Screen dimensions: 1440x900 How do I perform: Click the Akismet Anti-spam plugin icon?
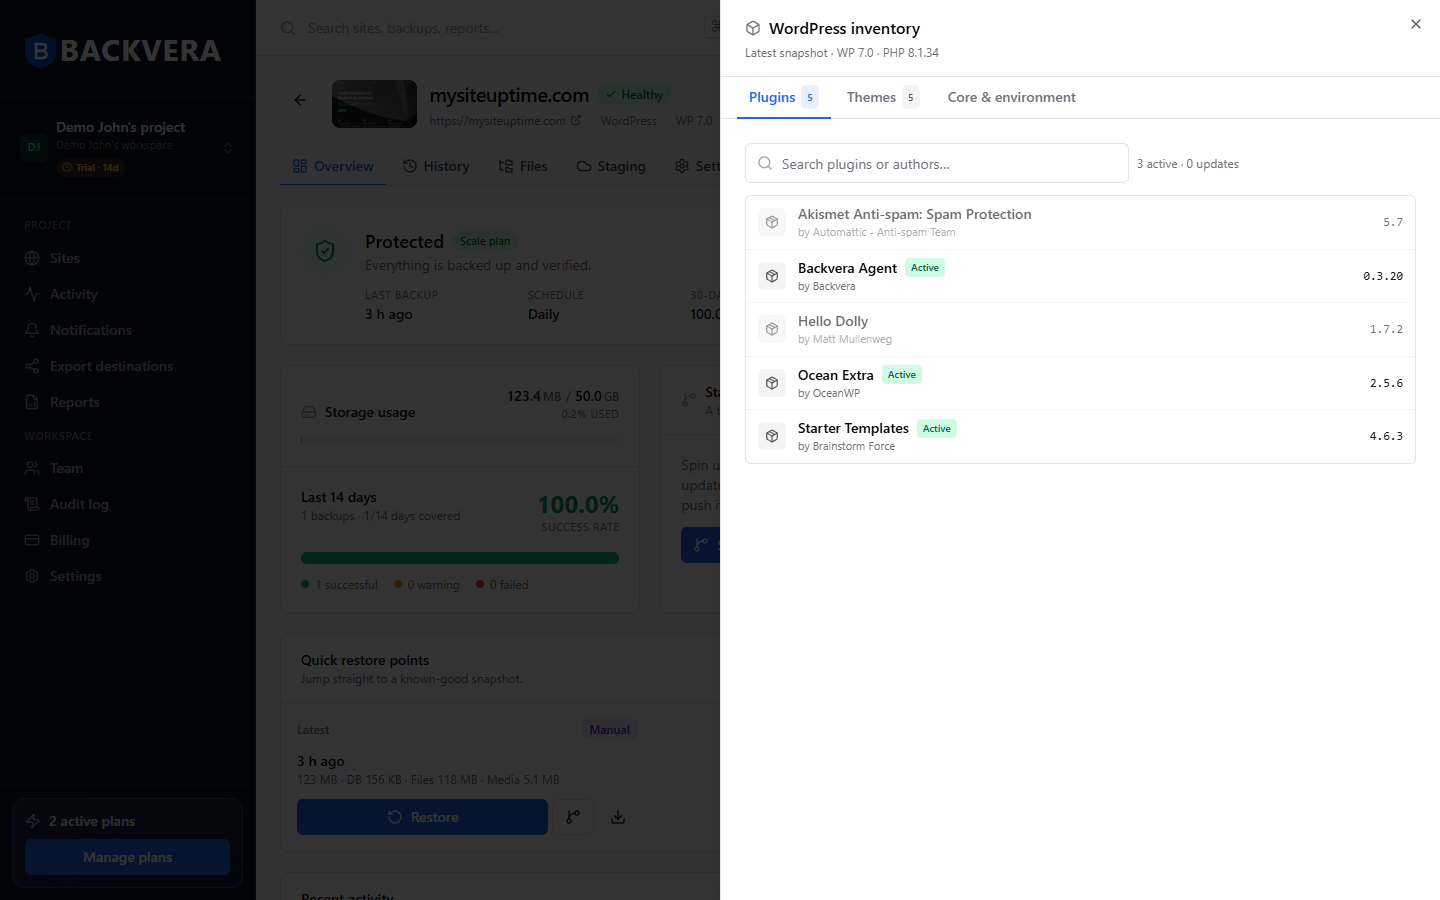coord(772,222)
